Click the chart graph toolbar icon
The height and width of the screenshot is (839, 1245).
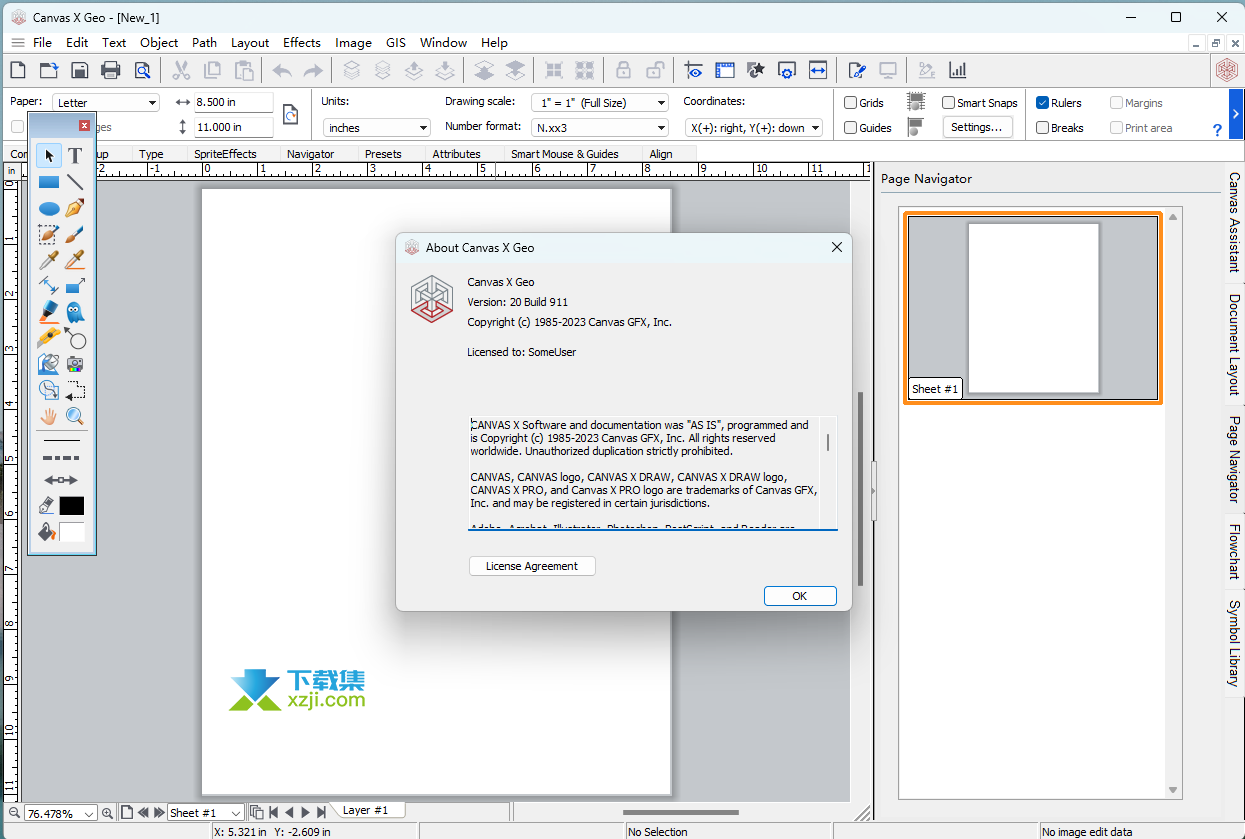coord(957,70)
